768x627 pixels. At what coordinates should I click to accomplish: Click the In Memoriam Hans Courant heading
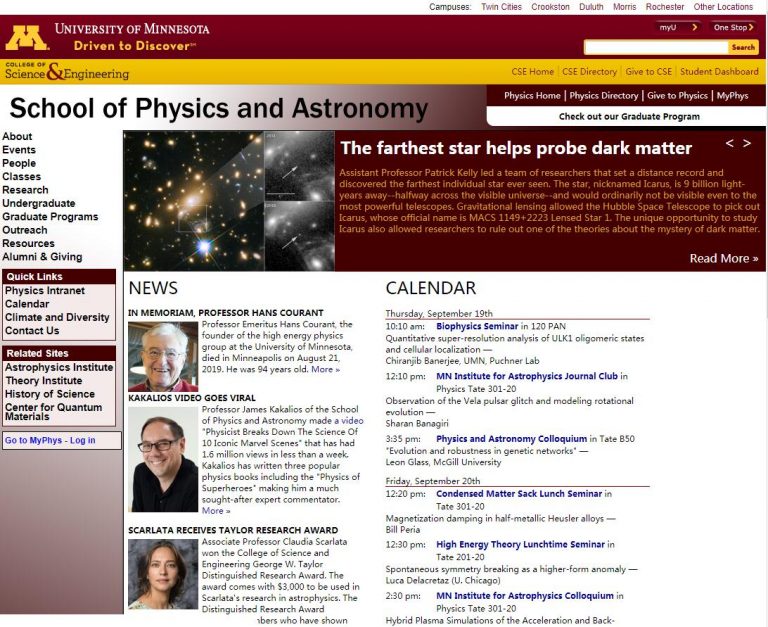click(226, 313)
